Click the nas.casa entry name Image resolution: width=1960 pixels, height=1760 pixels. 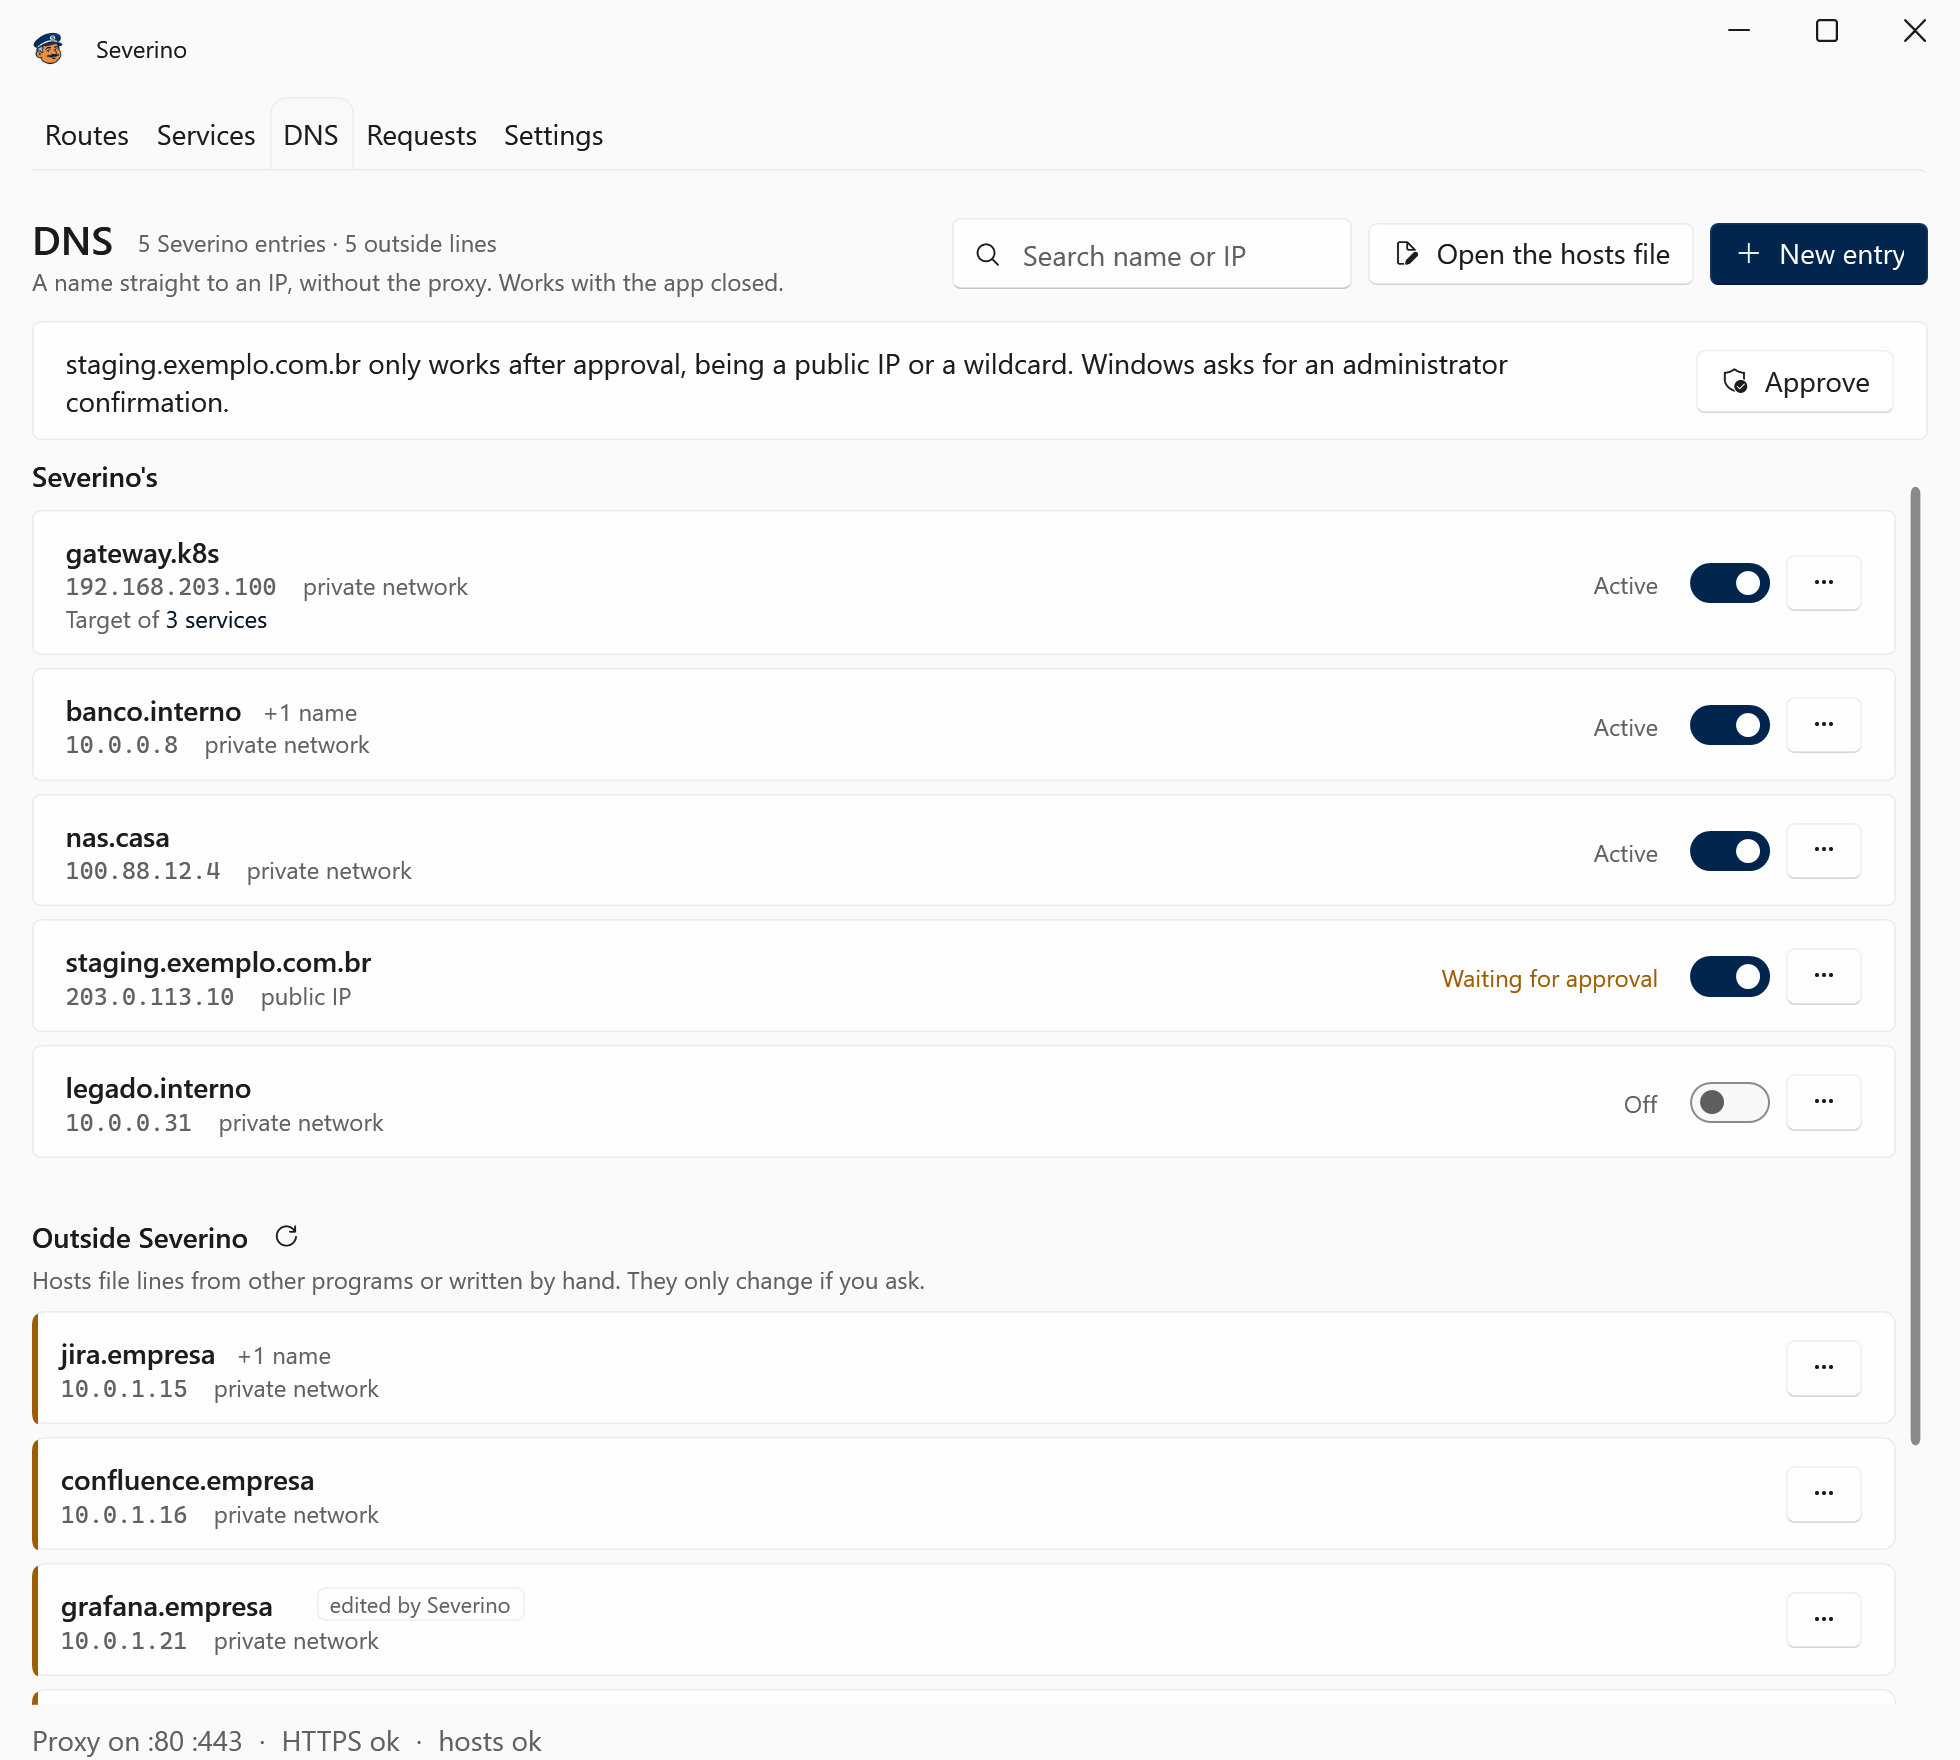(x=117, y=837)
